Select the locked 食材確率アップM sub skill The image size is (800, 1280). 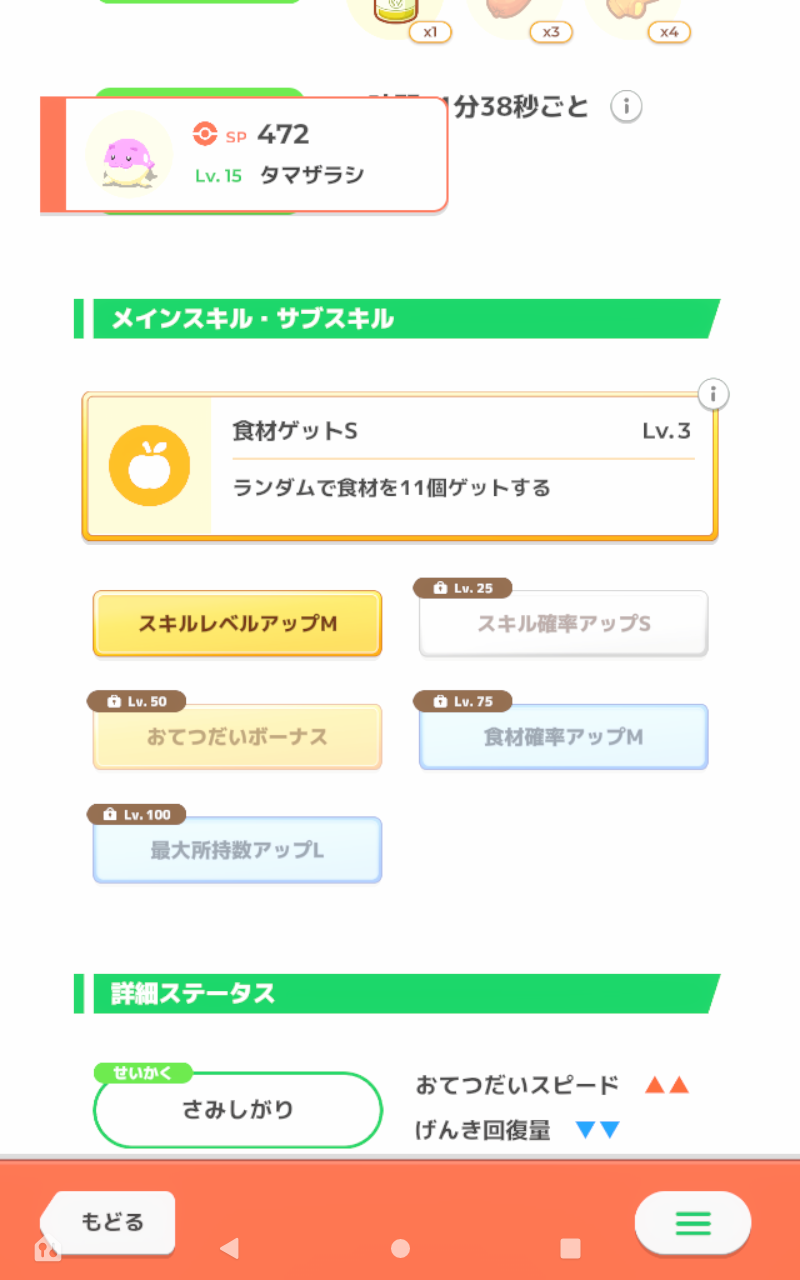point(563,738)
